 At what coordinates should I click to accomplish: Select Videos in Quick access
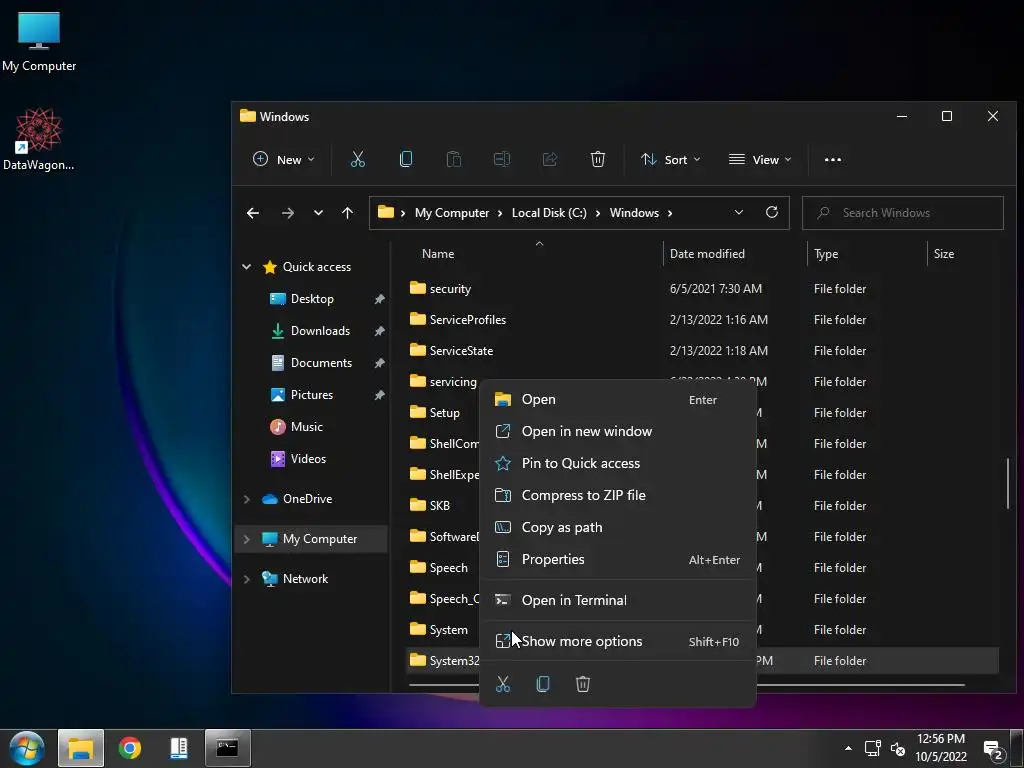click(308, 458)
